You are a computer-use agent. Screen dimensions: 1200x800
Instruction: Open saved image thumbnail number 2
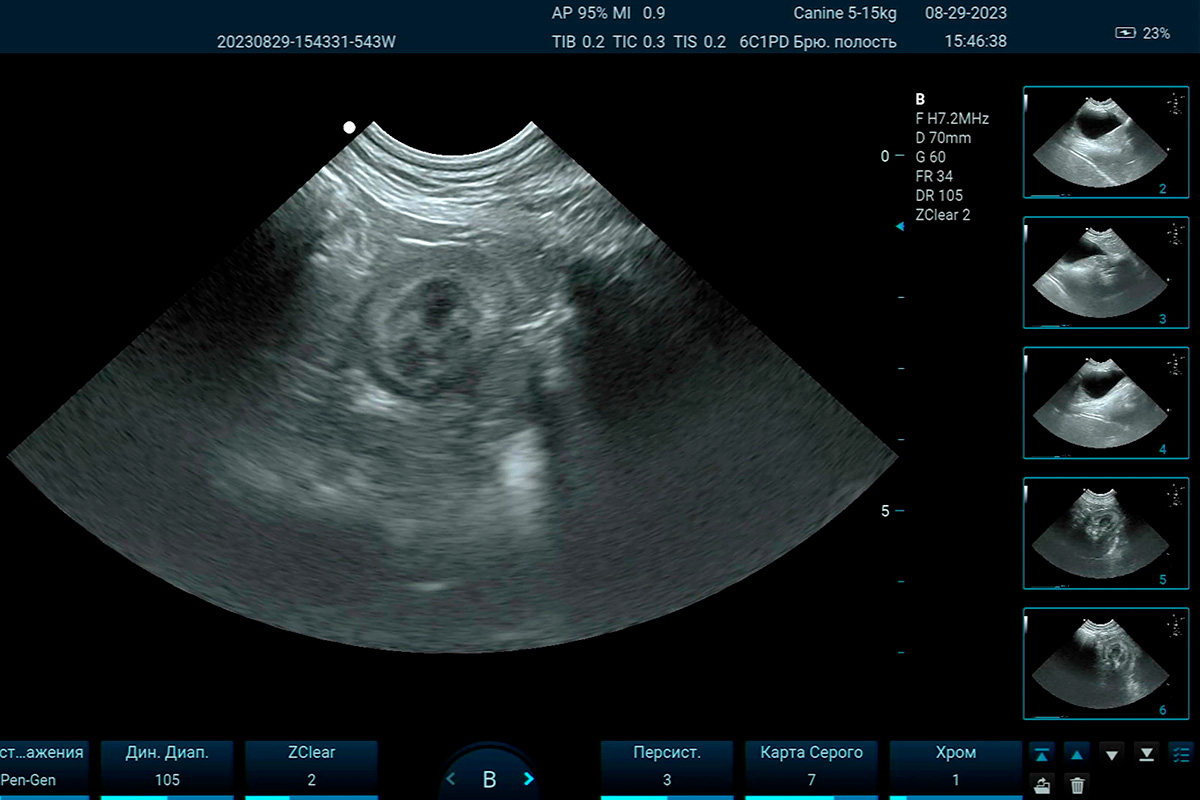click(1105, 142)
